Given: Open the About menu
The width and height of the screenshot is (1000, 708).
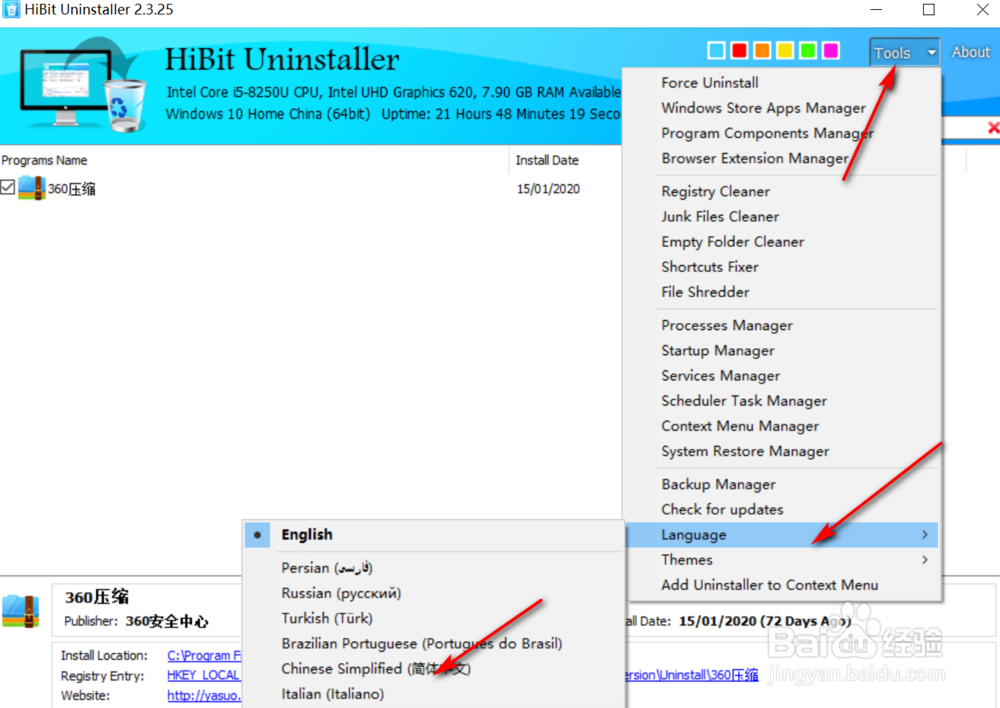Looking at the screenshot, I should click(971, 52).
